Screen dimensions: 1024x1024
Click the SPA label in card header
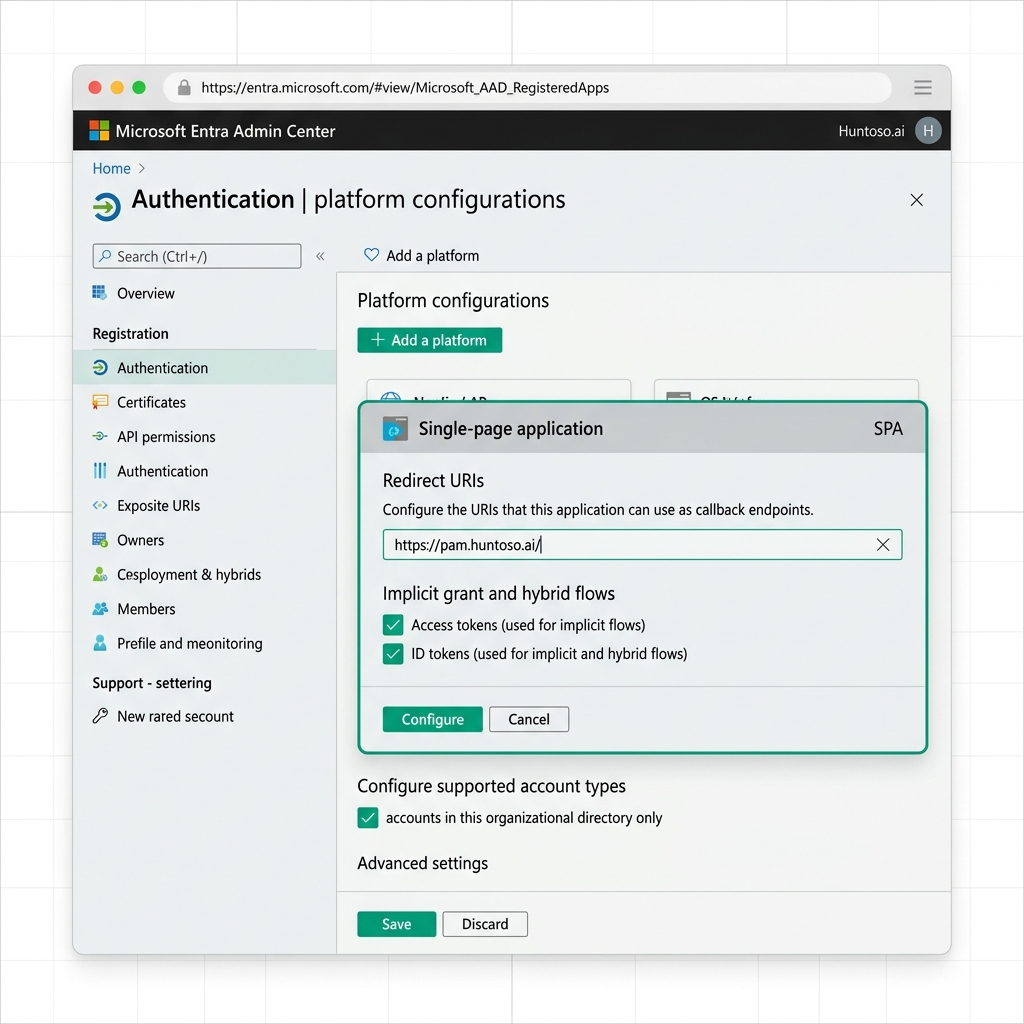pyautogui.click(x=888, y=428)
